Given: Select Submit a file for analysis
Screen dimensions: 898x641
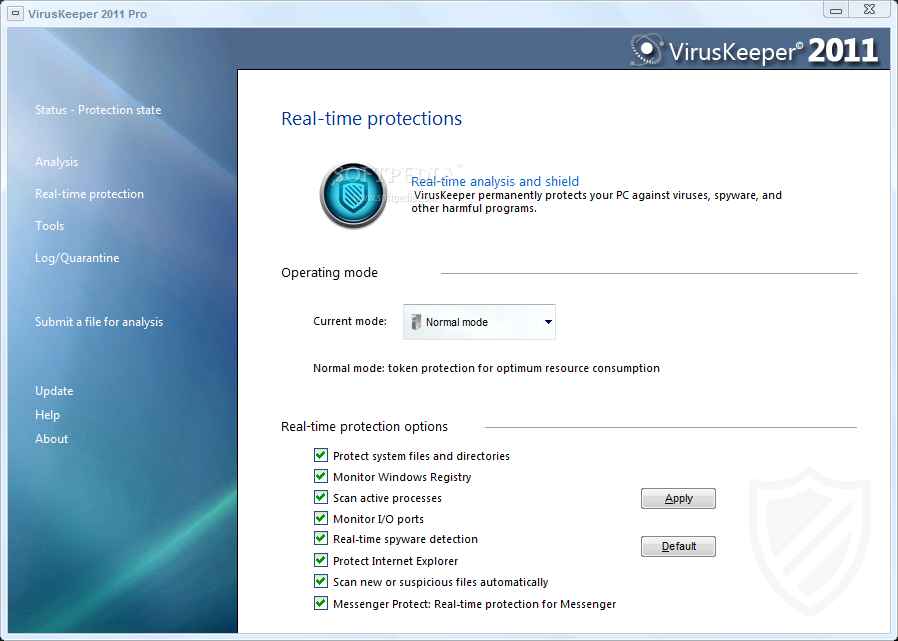Looking at the screenshot, I should click(99, 322).
